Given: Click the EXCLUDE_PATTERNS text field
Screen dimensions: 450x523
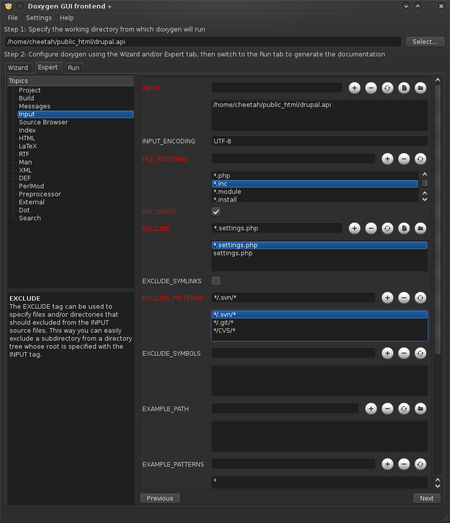Looking at the screenshot, I should point(293,298).
